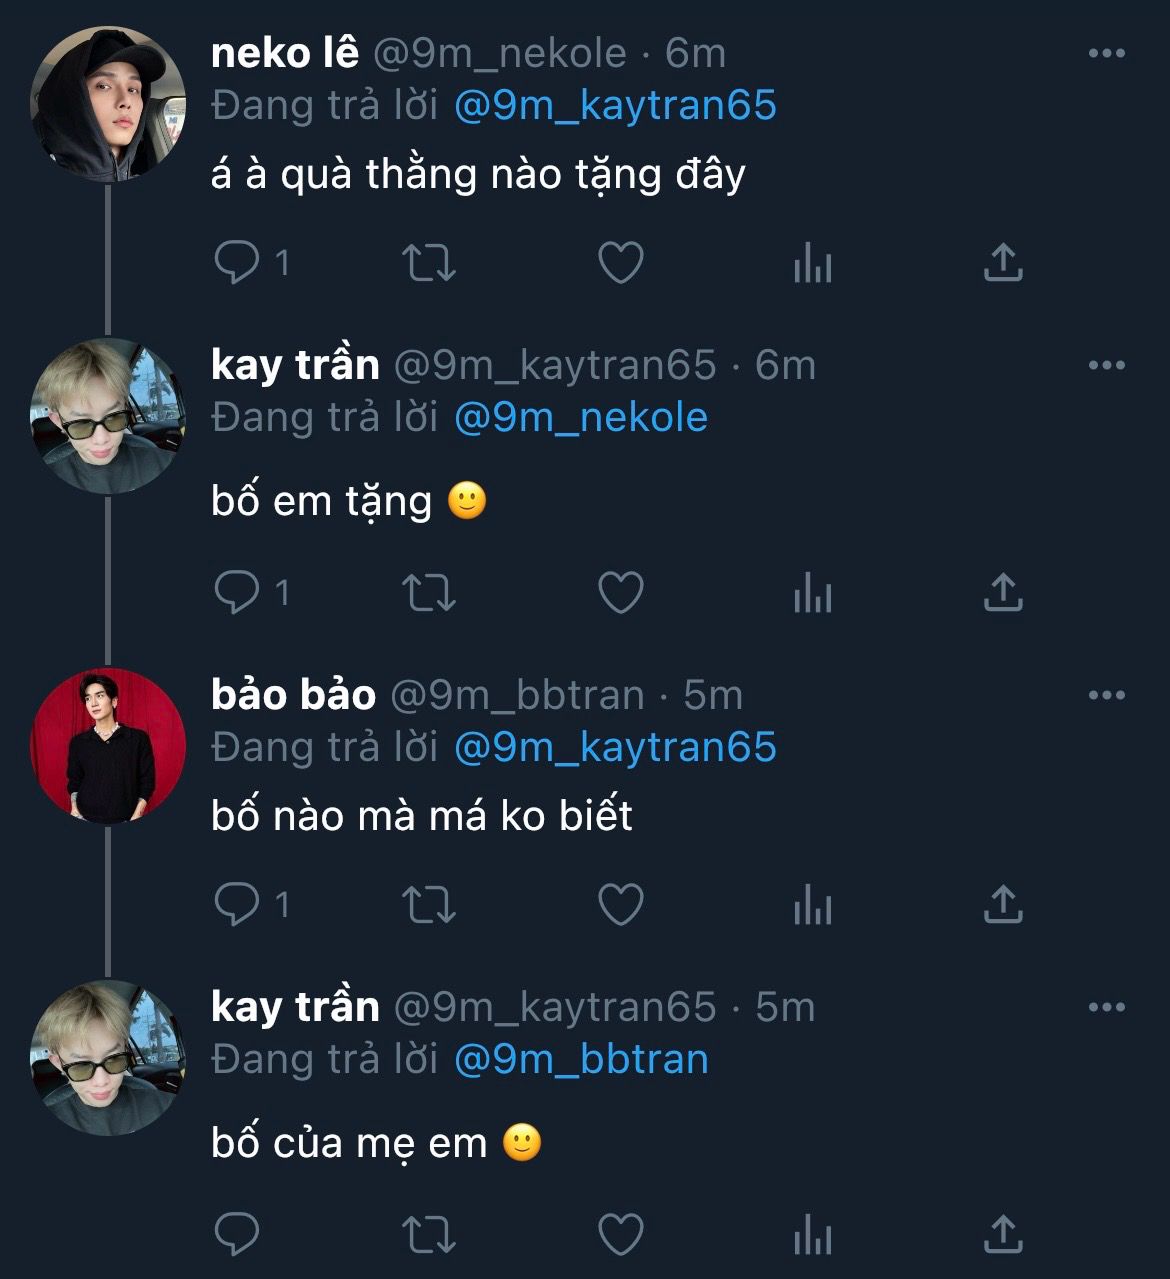Reply to bảo bảo's tweet

(238, 905)
